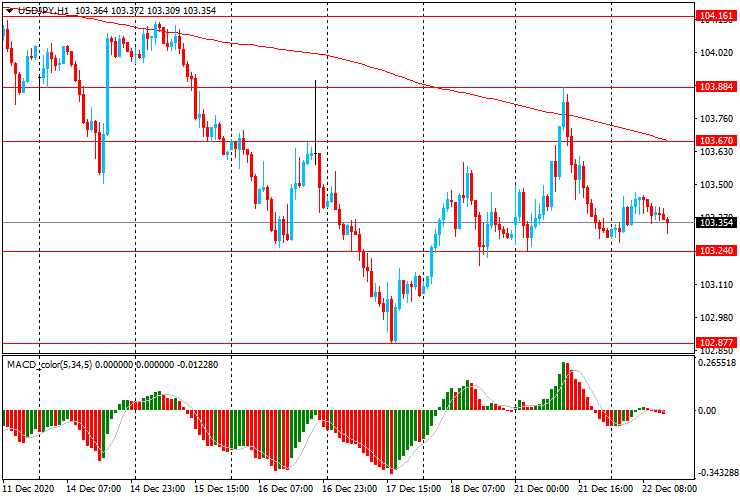
Task: Select the 102.877 bottom price level label
Action: tap(714, 342)
